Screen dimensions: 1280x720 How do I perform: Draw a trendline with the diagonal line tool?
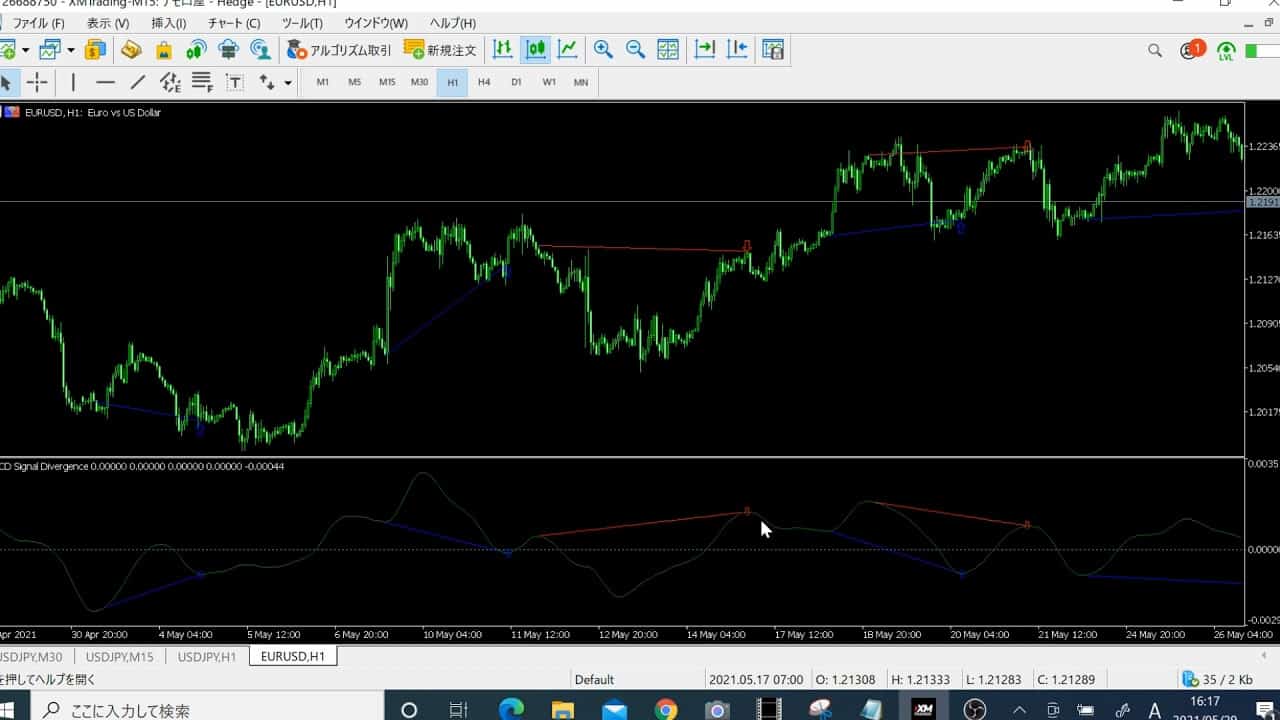point(138,82)
